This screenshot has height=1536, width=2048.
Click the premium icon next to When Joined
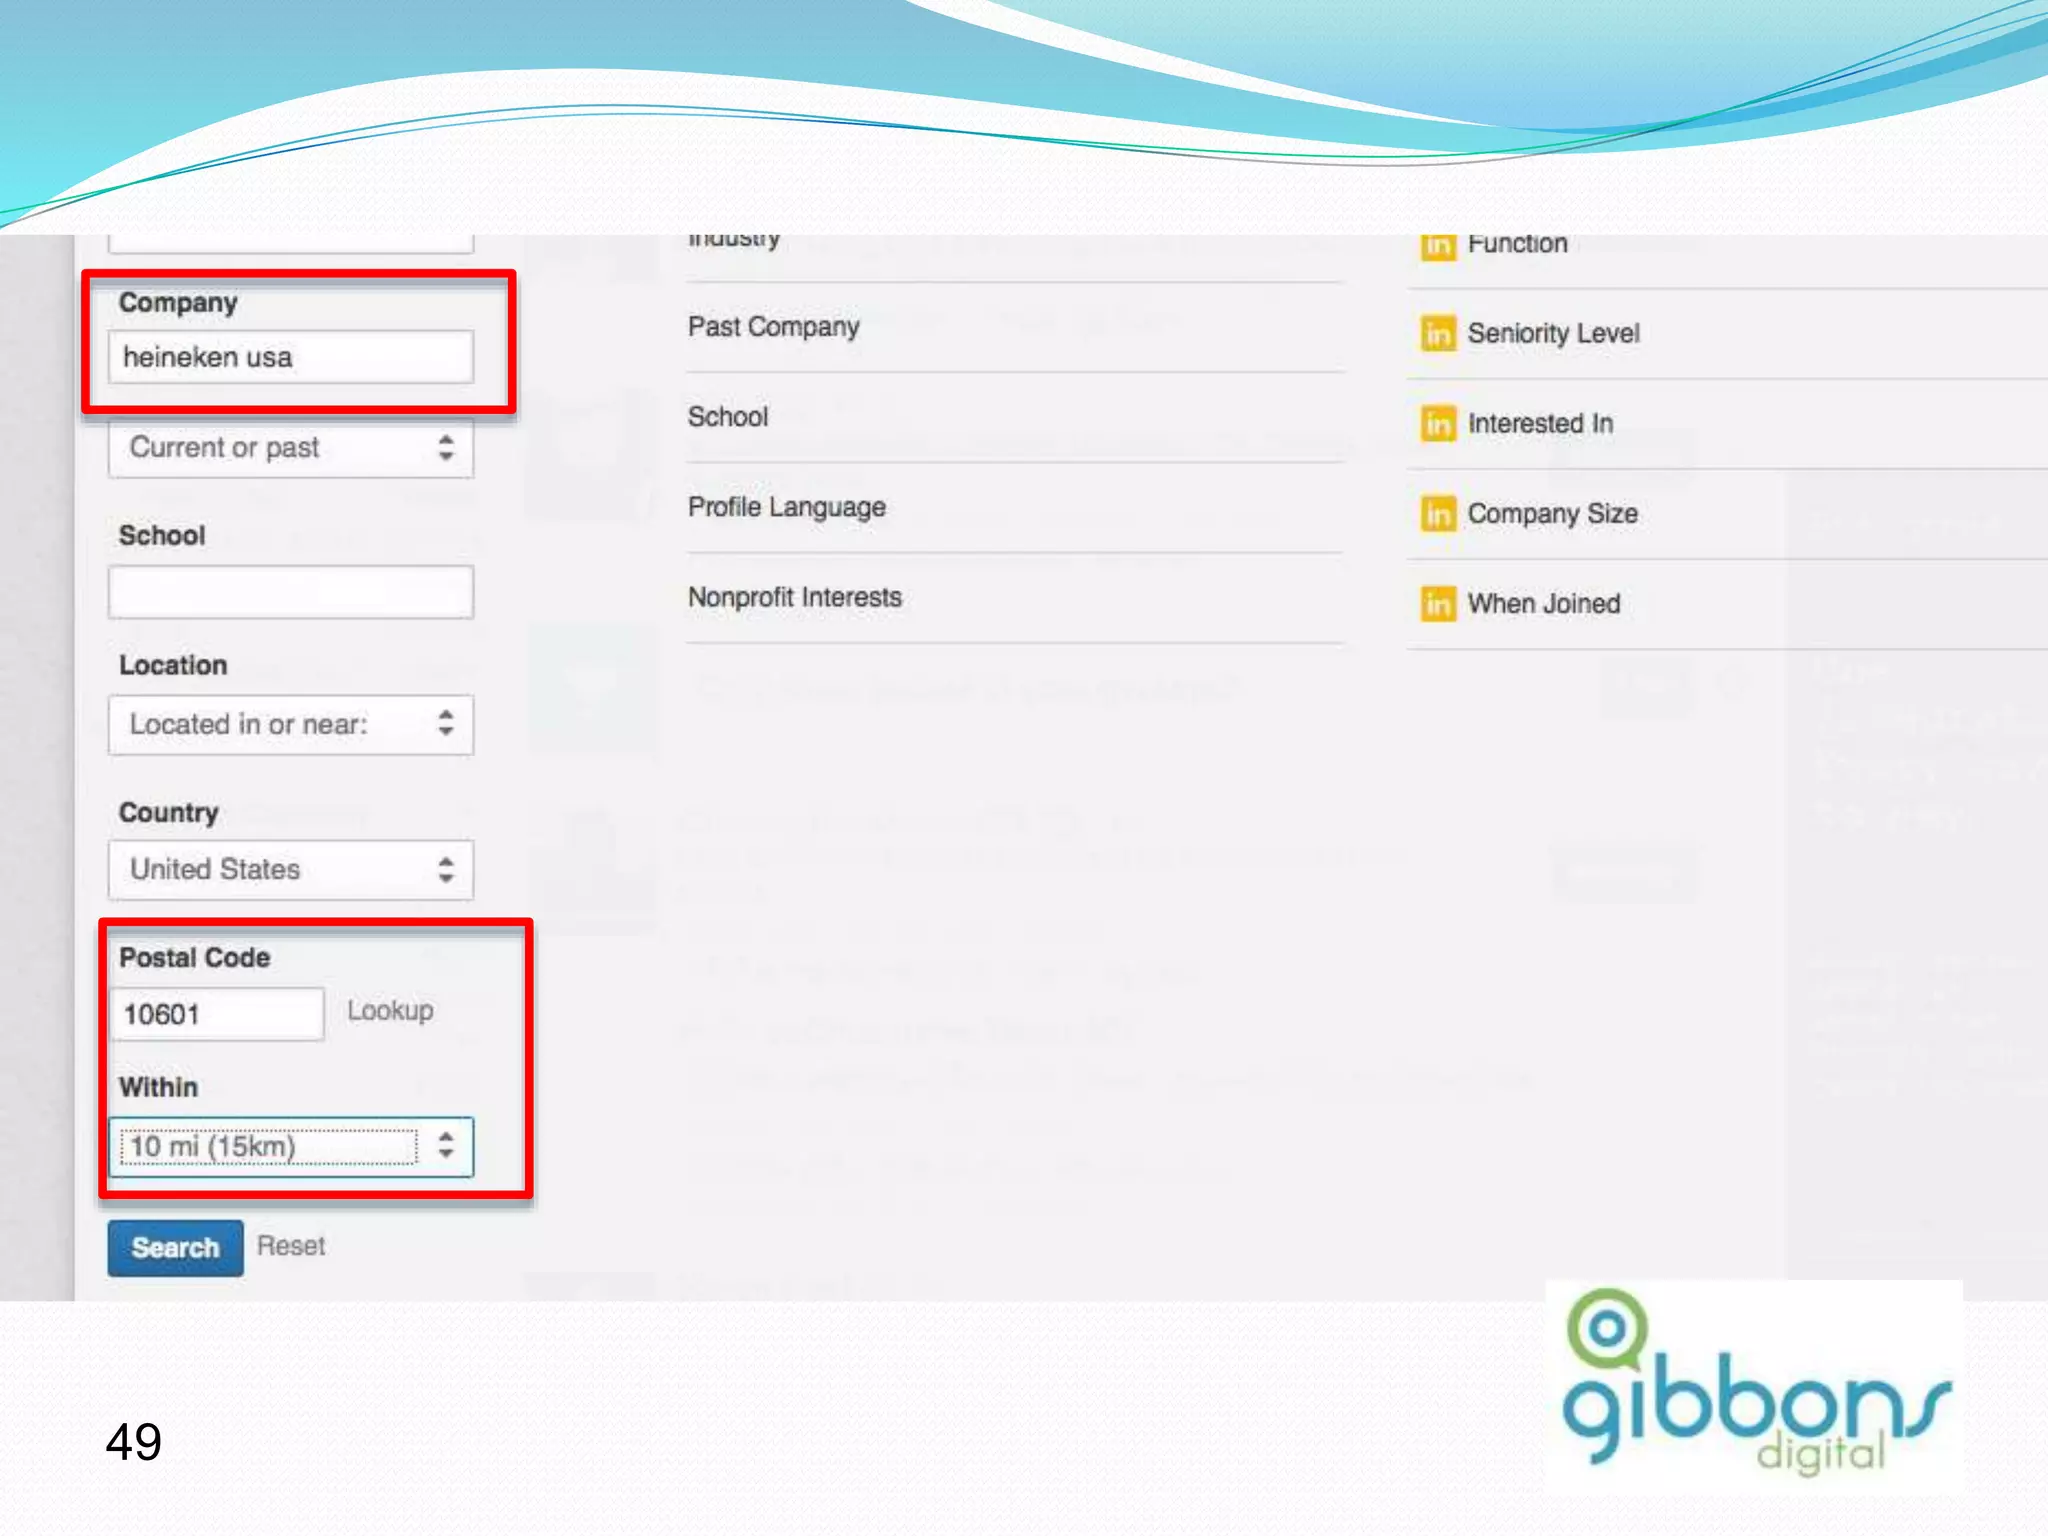click(x=1438, y=604)
